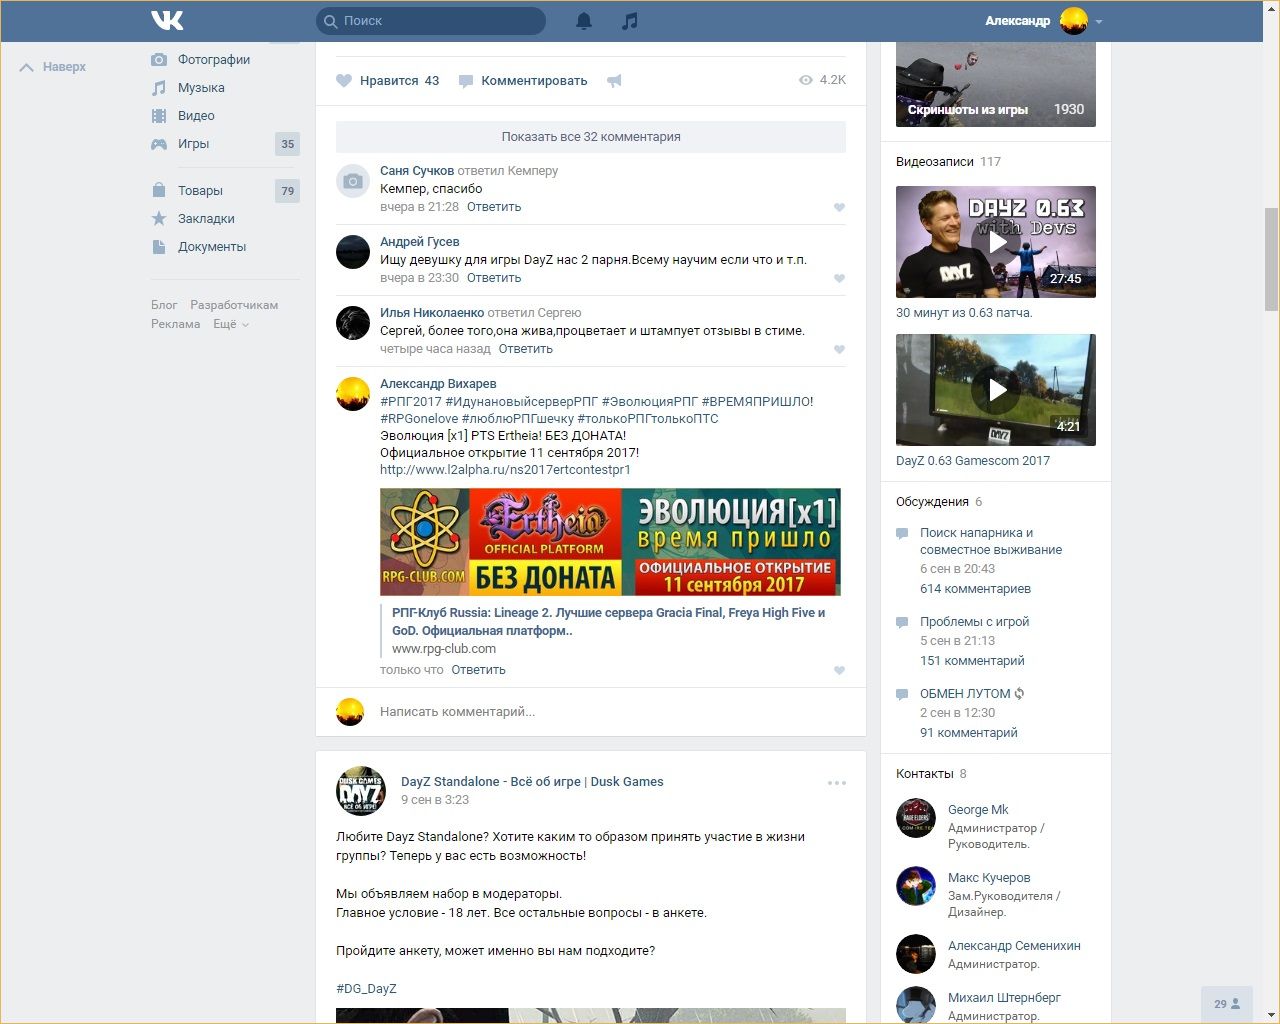Open George Mk contact avatar

(915, 818)
